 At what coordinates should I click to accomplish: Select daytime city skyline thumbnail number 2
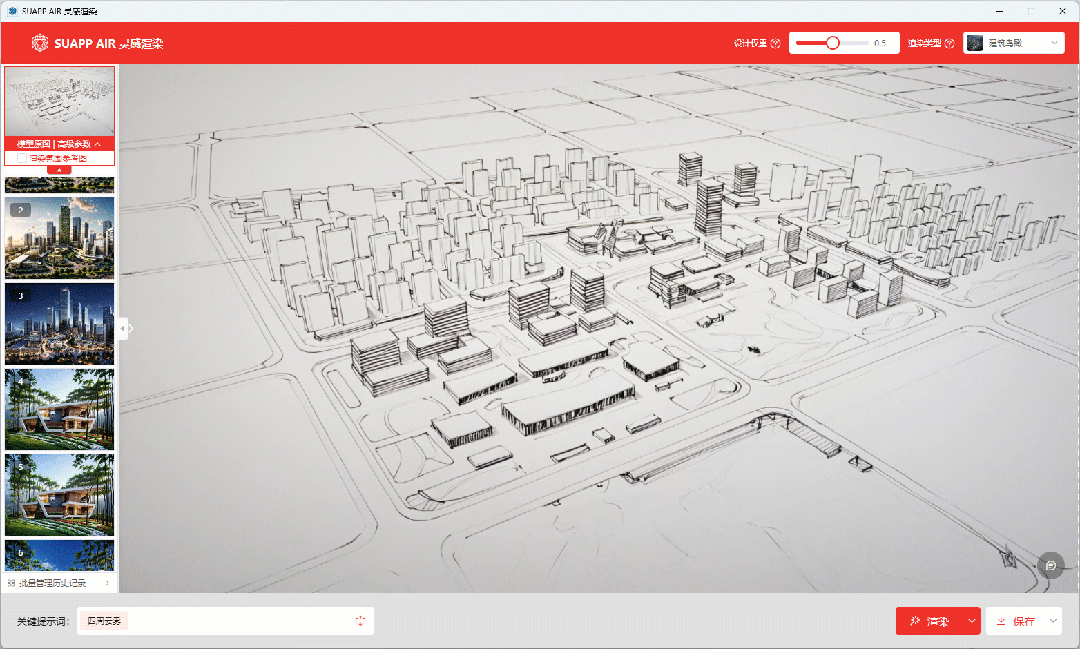coord(59,237)
